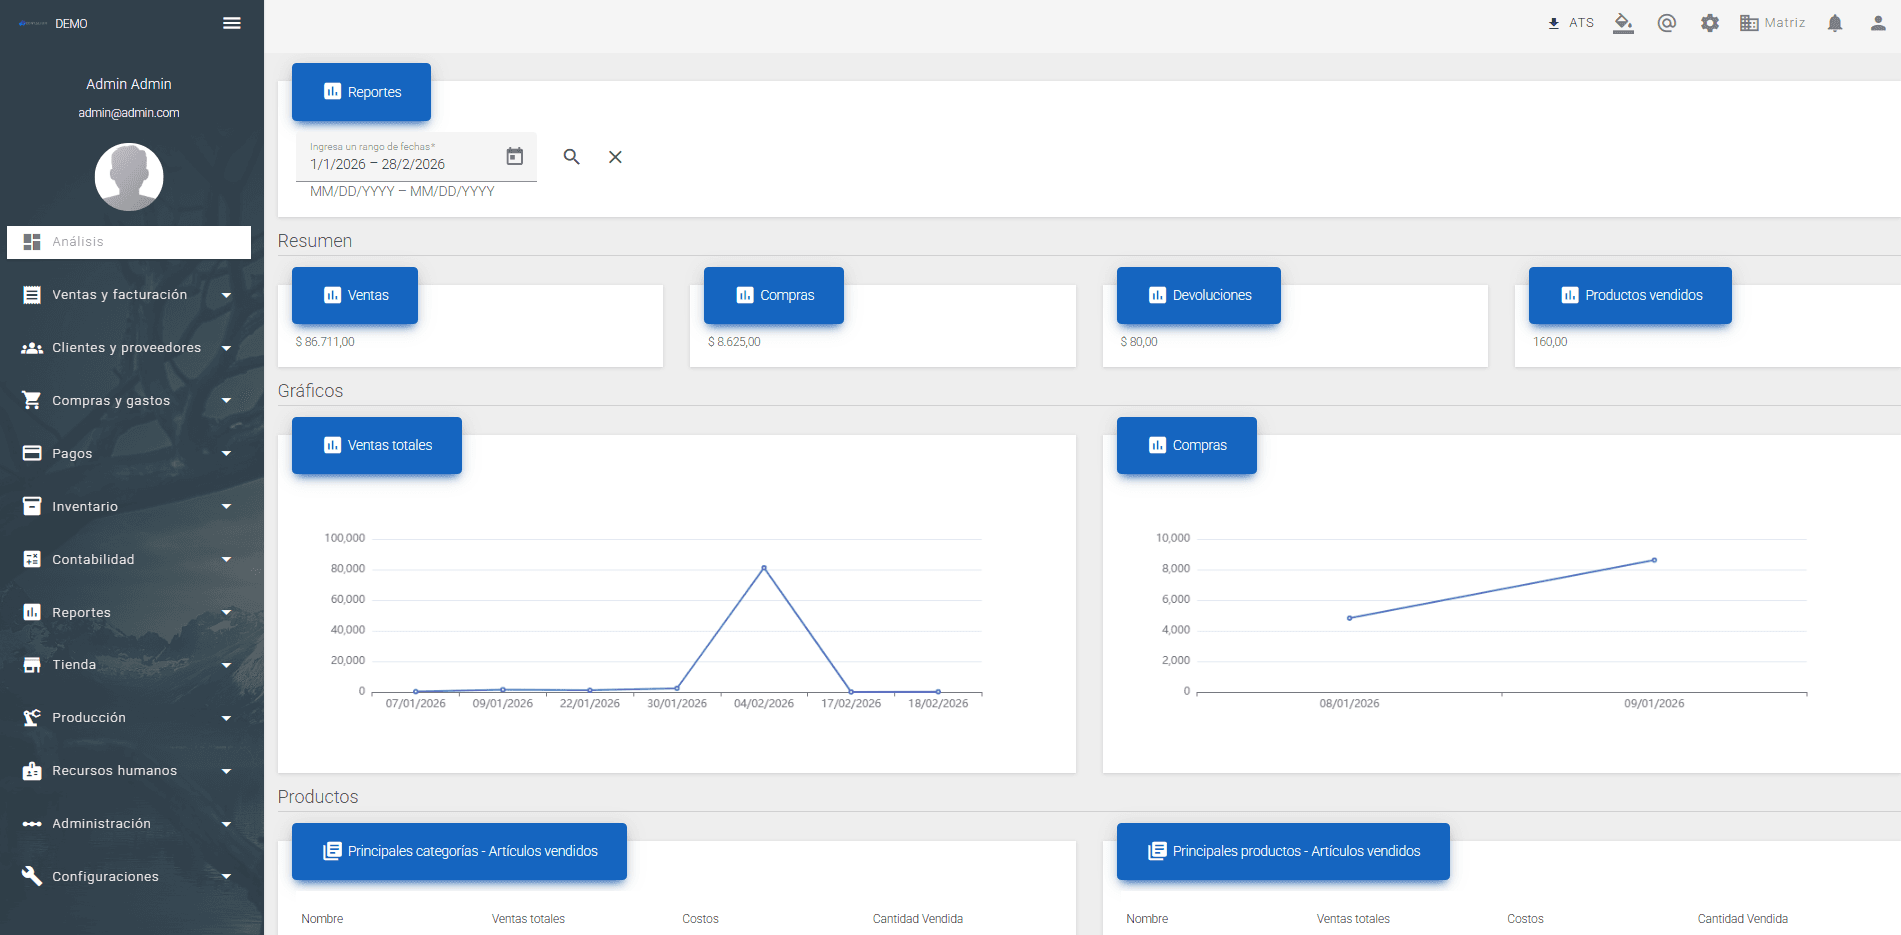
Task: Click the Devoluciones summary button
Action: pyautogui.click(x=1199, y=295)
